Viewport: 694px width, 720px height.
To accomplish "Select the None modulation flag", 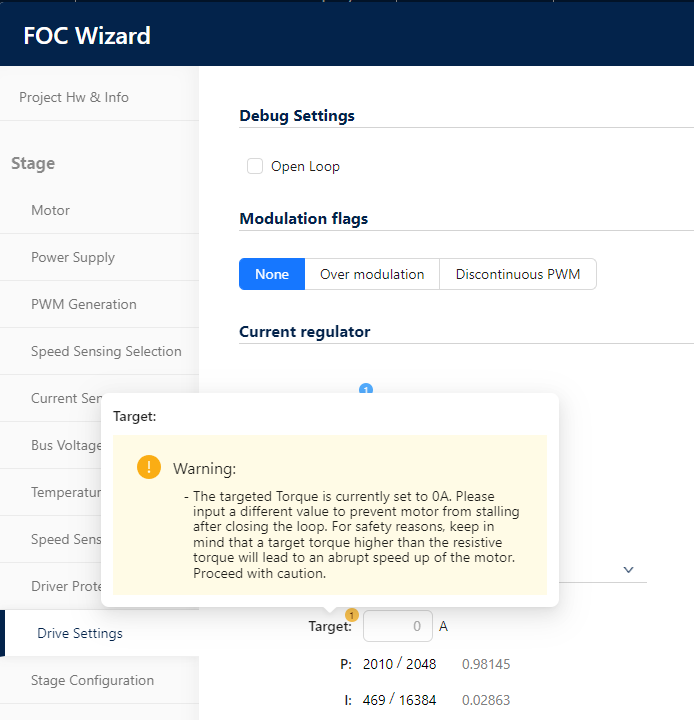I will 272,274.
